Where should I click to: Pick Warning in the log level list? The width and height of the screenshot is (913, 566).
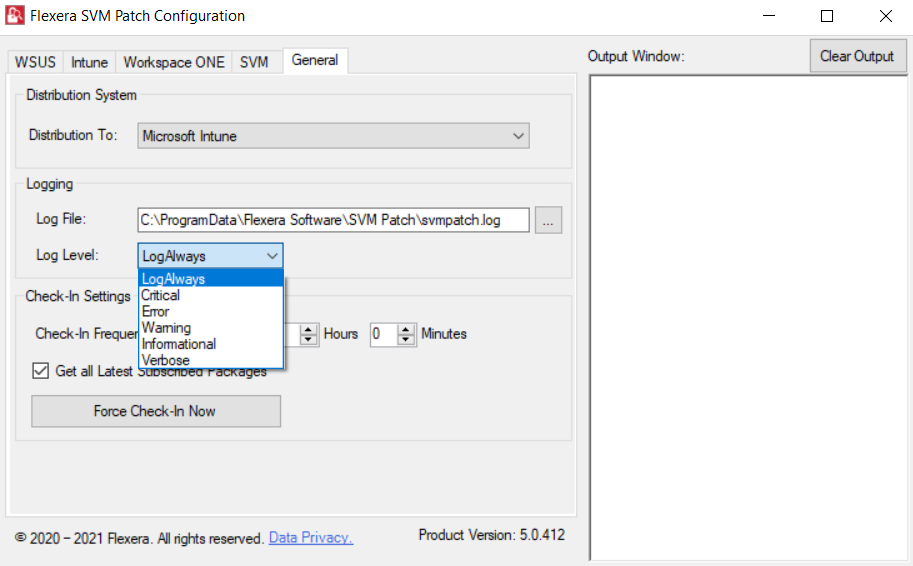click(x=166, y=328)
